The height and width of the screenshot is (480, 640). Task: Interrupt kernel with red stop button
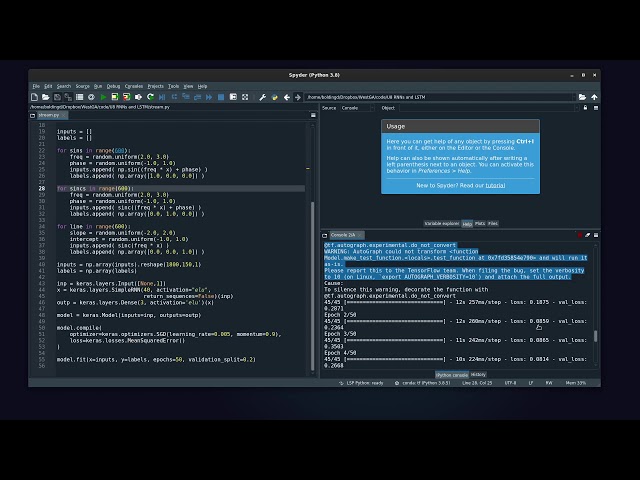(x=580, y=235)
